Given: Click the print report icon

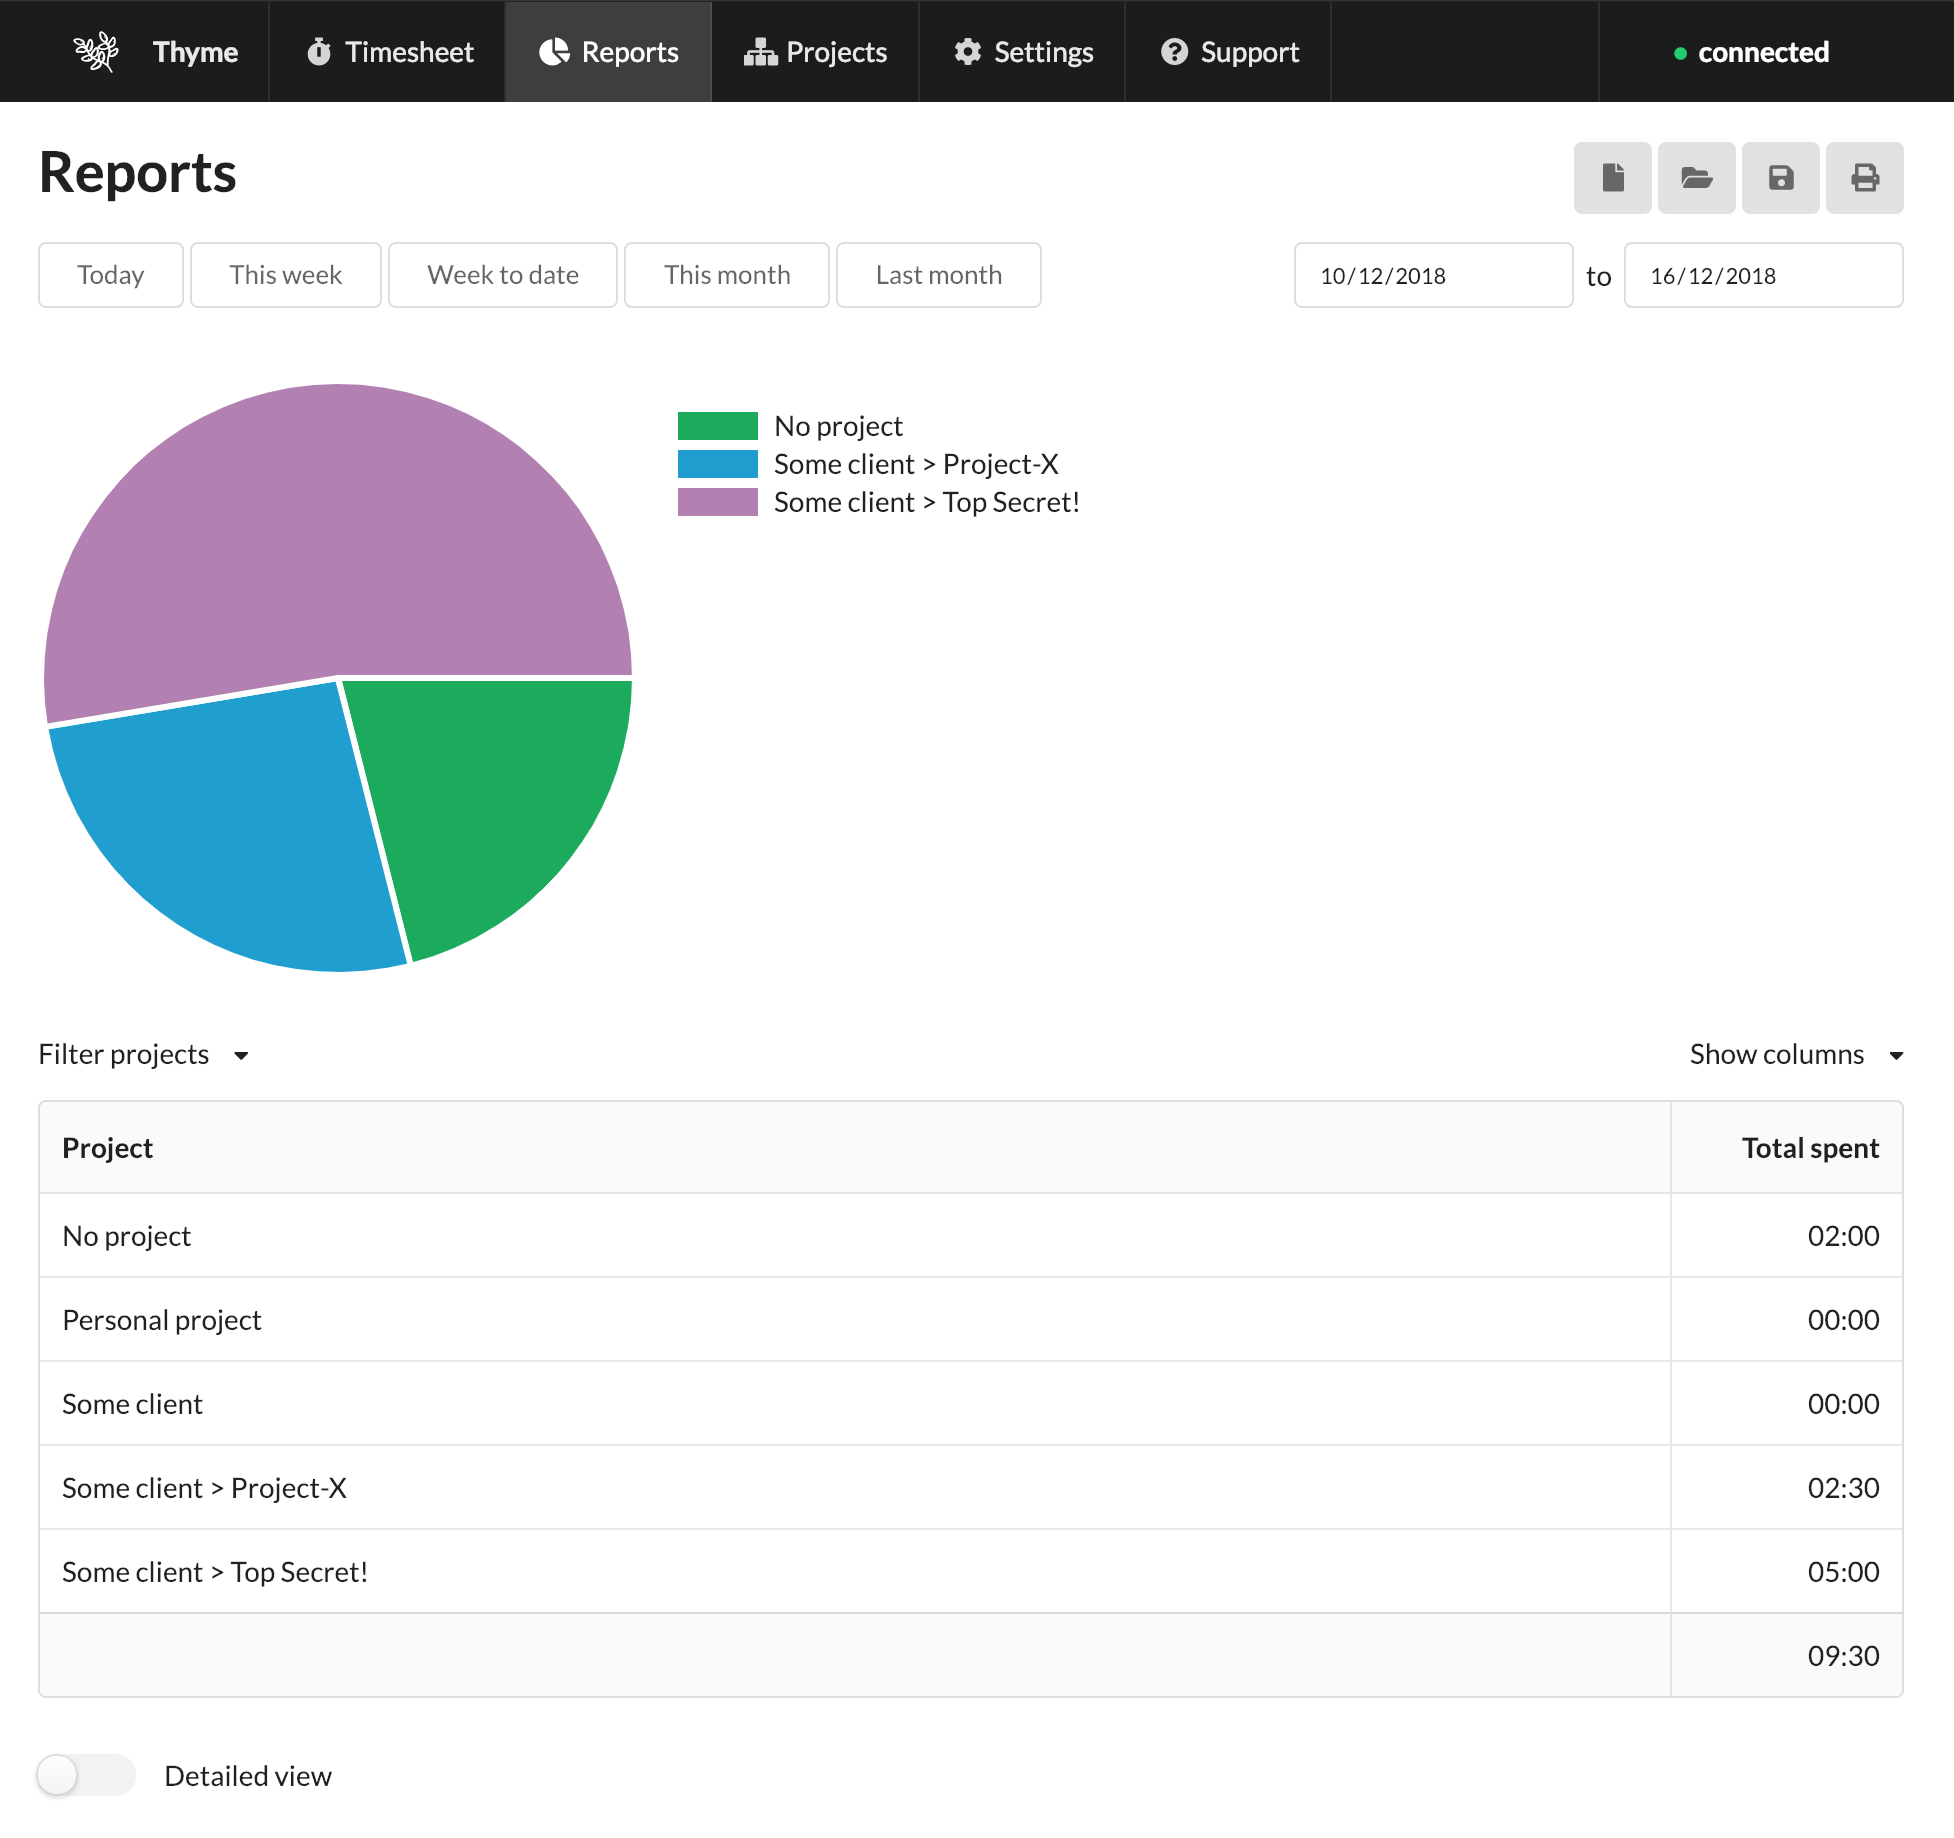Looking at the screenshot, I should [x=1866, y=178].
